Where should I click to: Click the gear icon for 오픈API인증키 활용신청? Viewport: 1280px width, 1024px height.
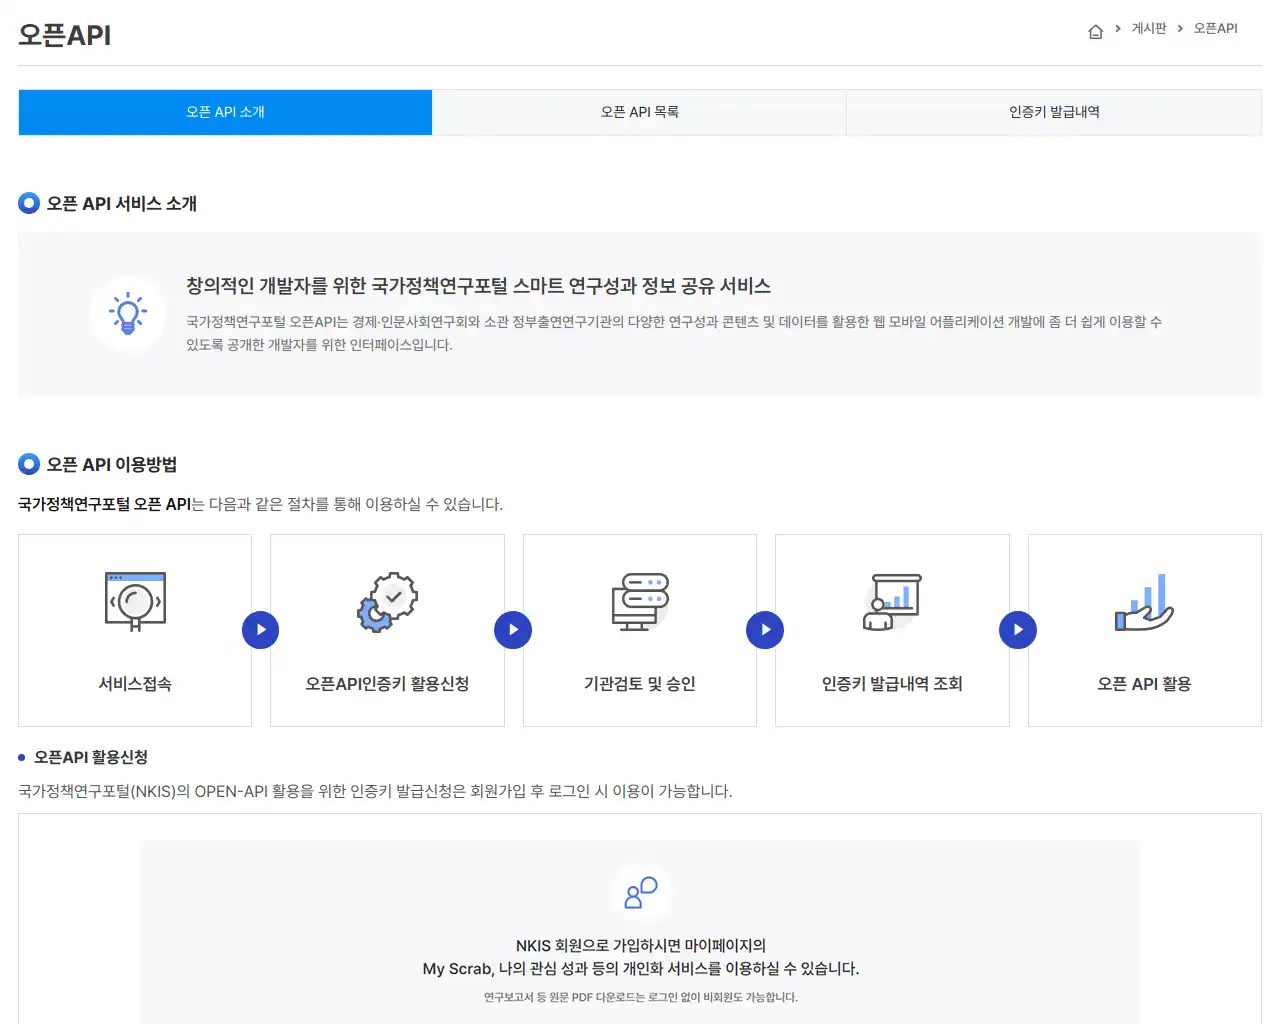point(387,602)
